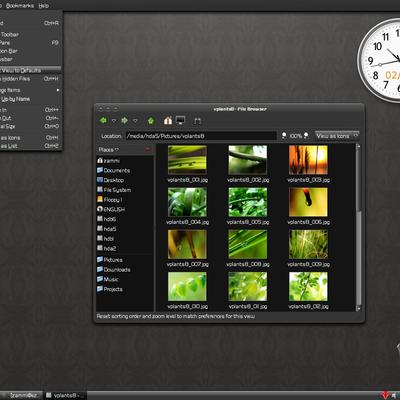This screenshot has width=400, height=400.
Task: Choose Clean Up by Name menu entry
Action: (31, 99)
